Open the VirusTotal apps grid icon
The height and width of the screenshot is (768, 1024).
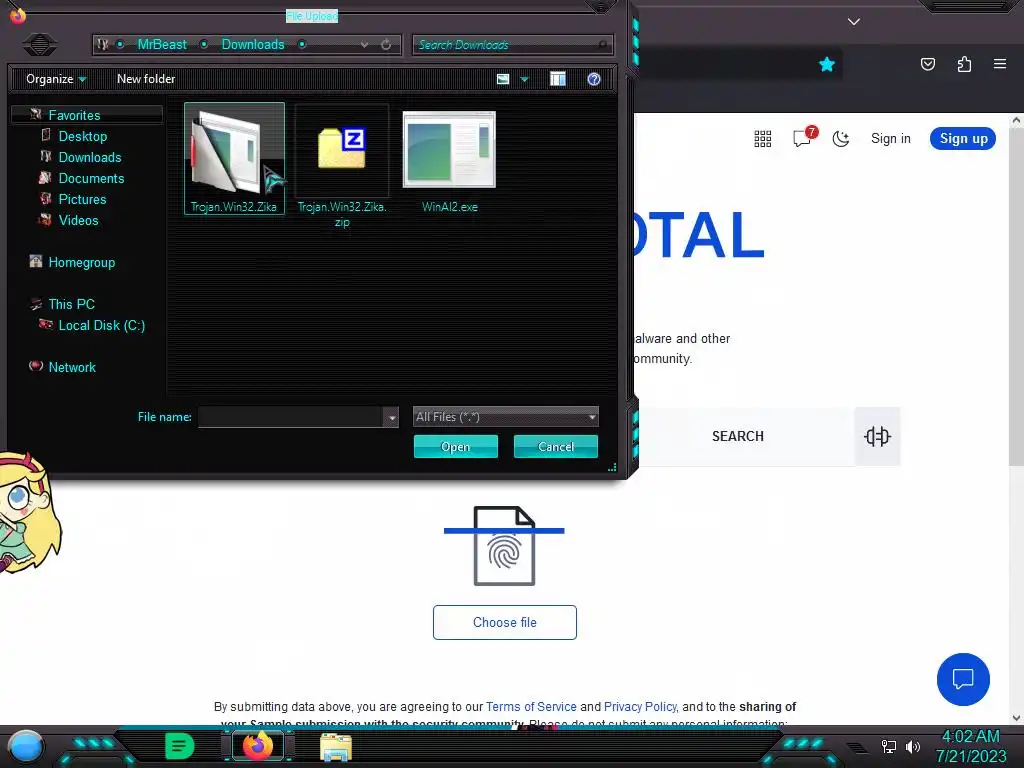(763, 138)
